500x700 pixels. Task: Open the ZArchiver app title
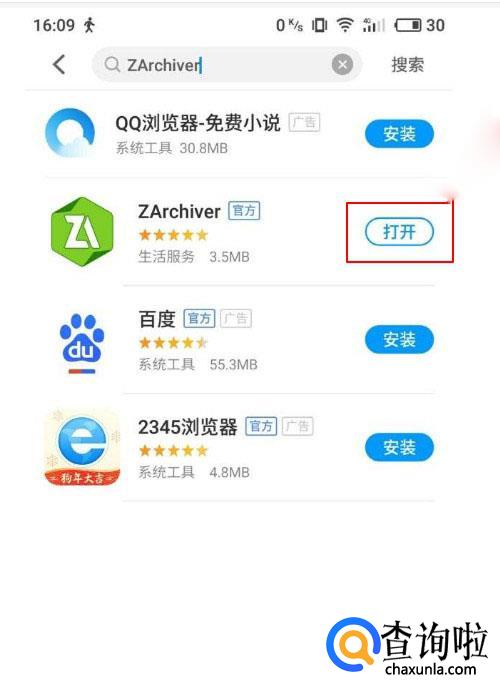179,212
